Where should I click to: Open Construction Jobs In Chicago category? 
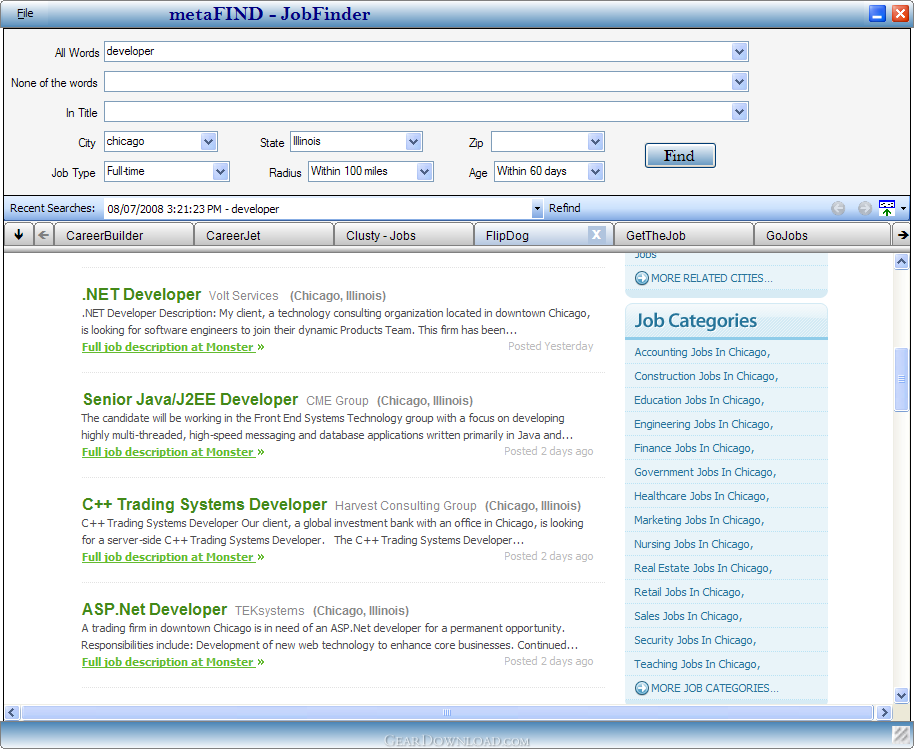pyautogui.click(x=706, y=376)
